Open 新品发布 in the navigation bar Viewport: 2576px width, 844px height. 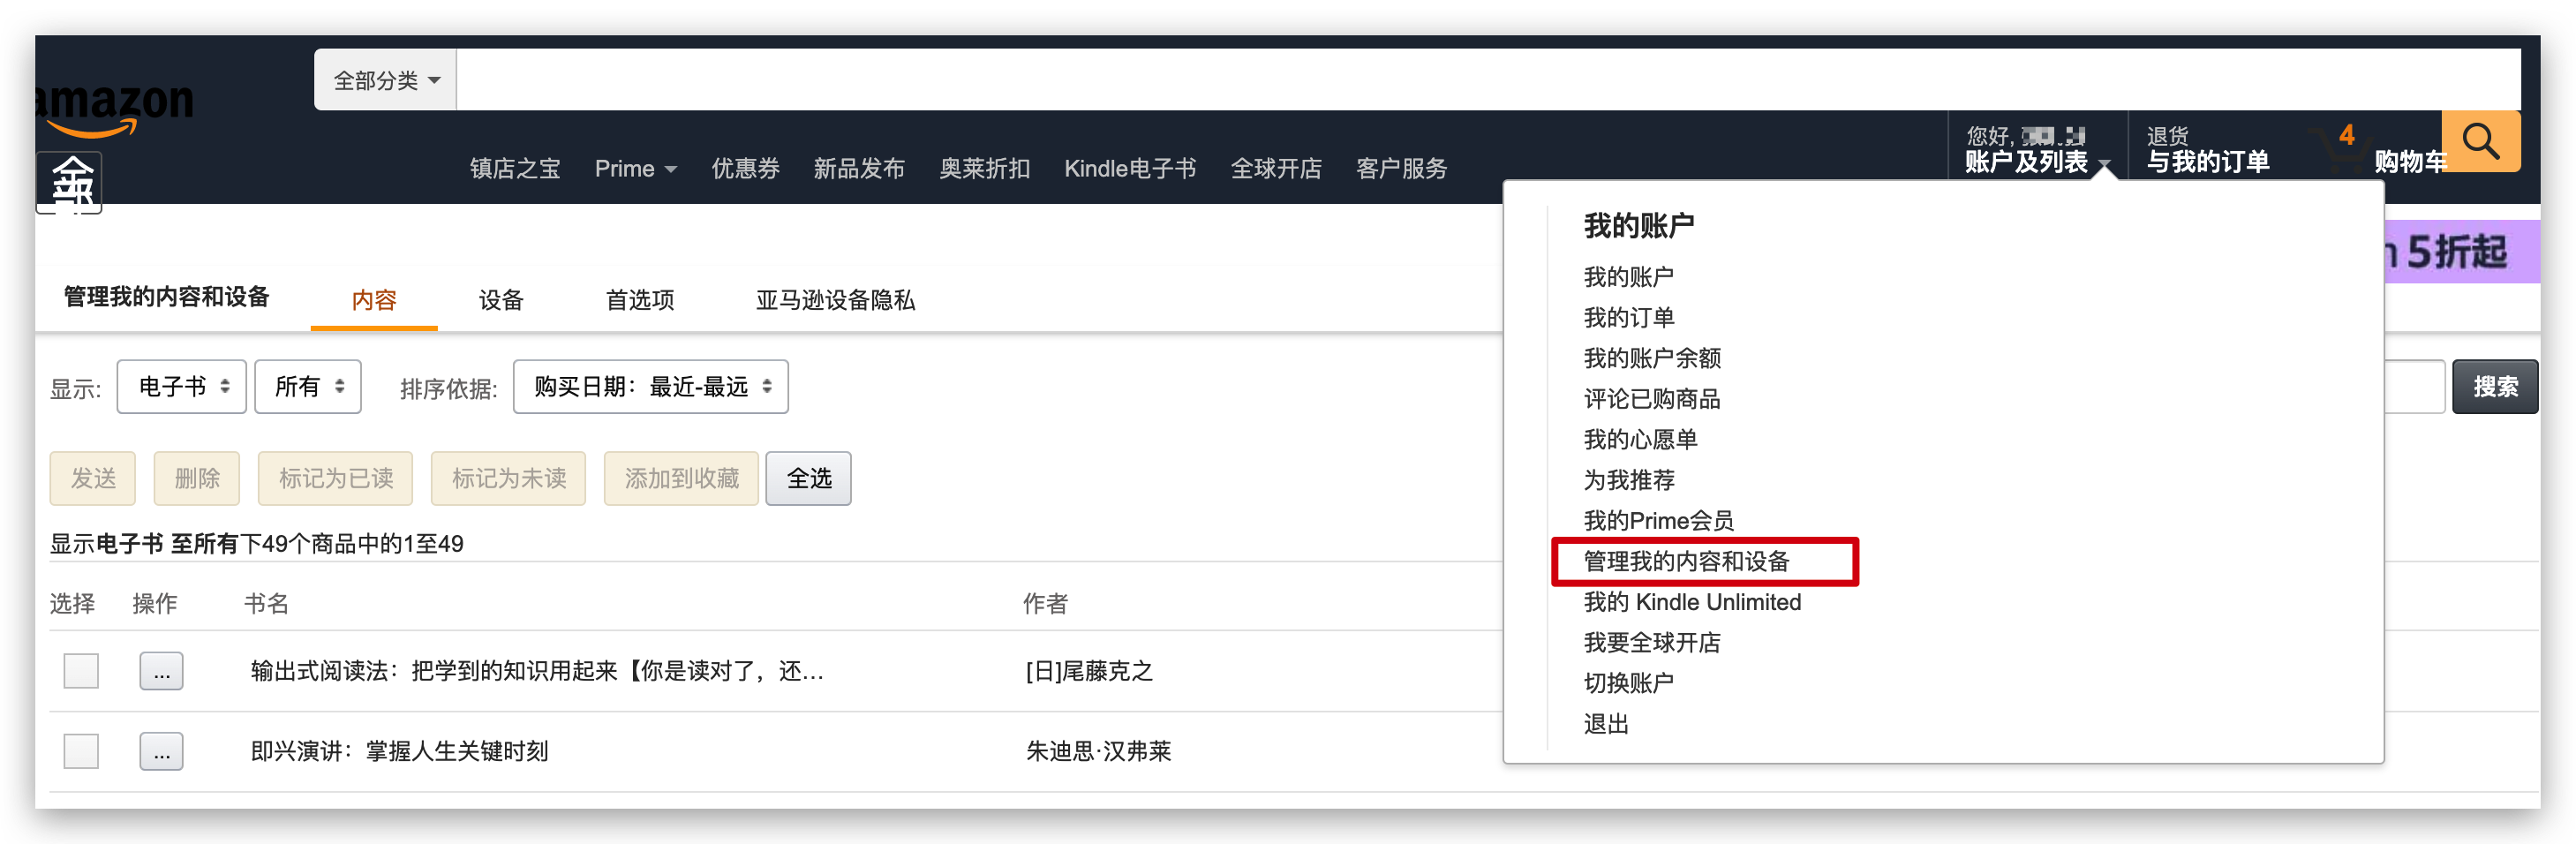pos(859,168)
